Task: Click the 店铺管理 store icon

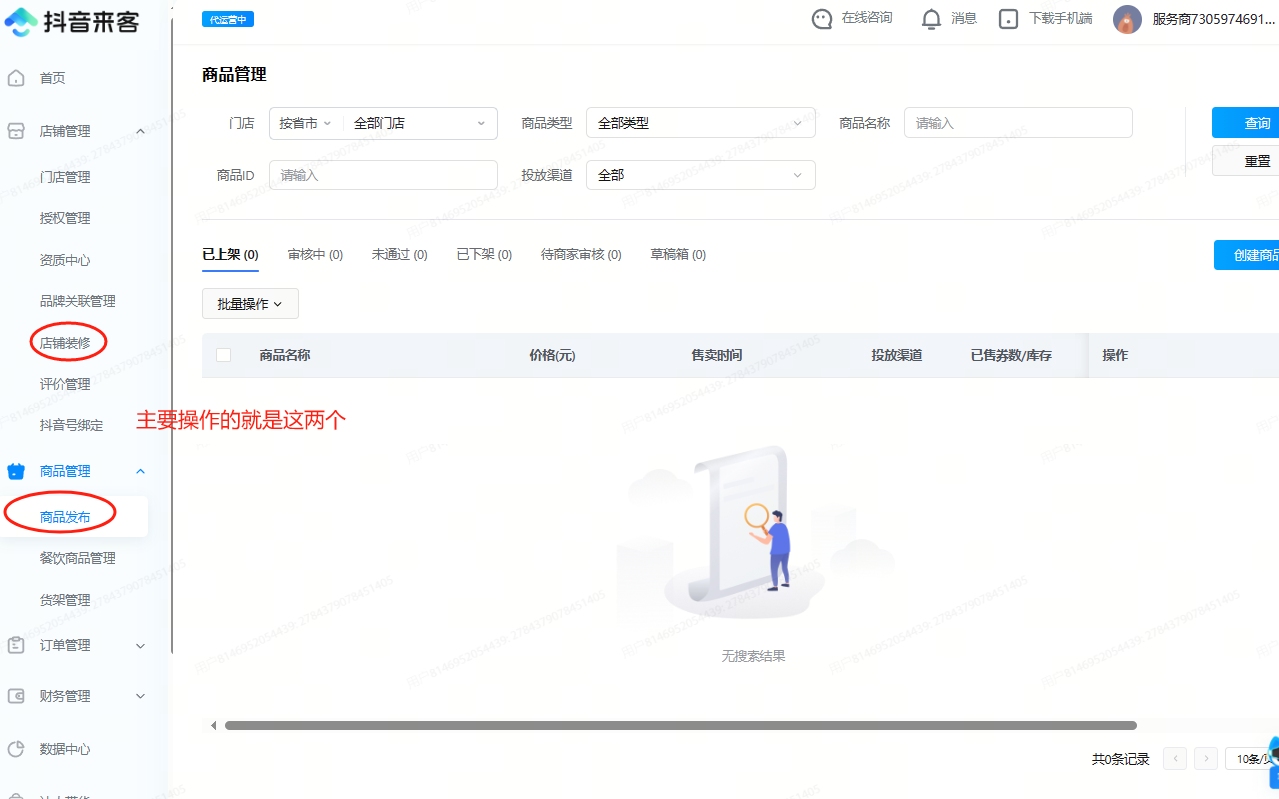Action: pyautogui.click(x=16, y=131)
